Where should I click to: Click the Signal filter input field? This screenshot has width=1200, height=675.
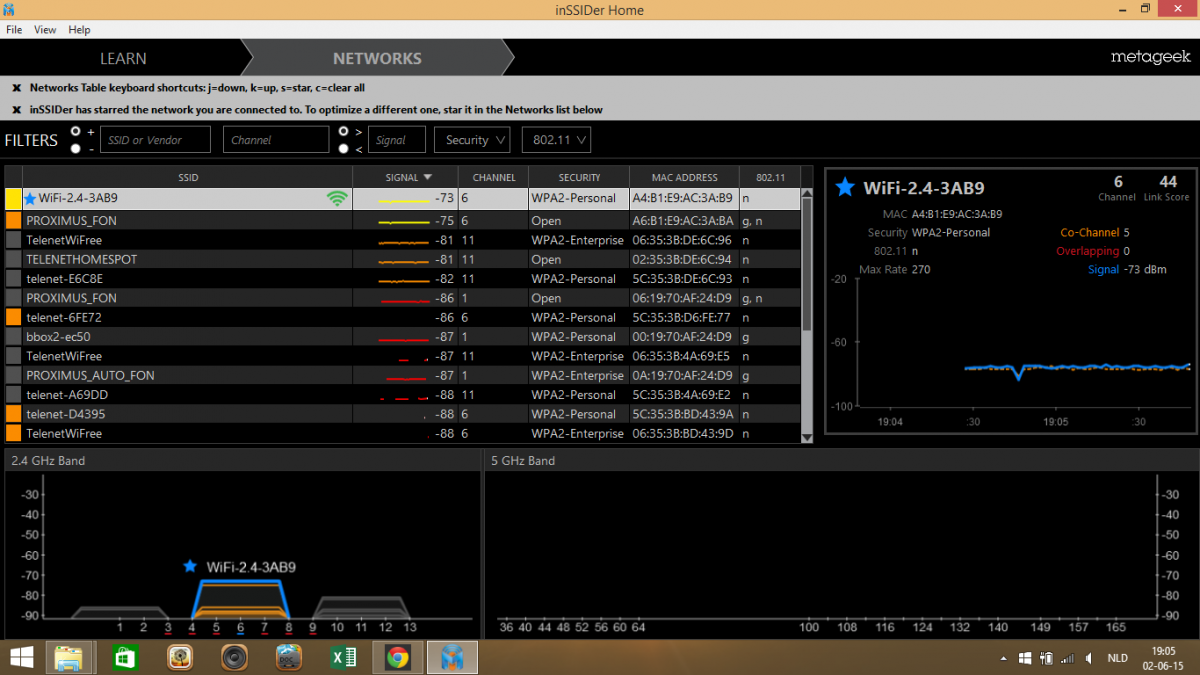click(x=397, y=140)
